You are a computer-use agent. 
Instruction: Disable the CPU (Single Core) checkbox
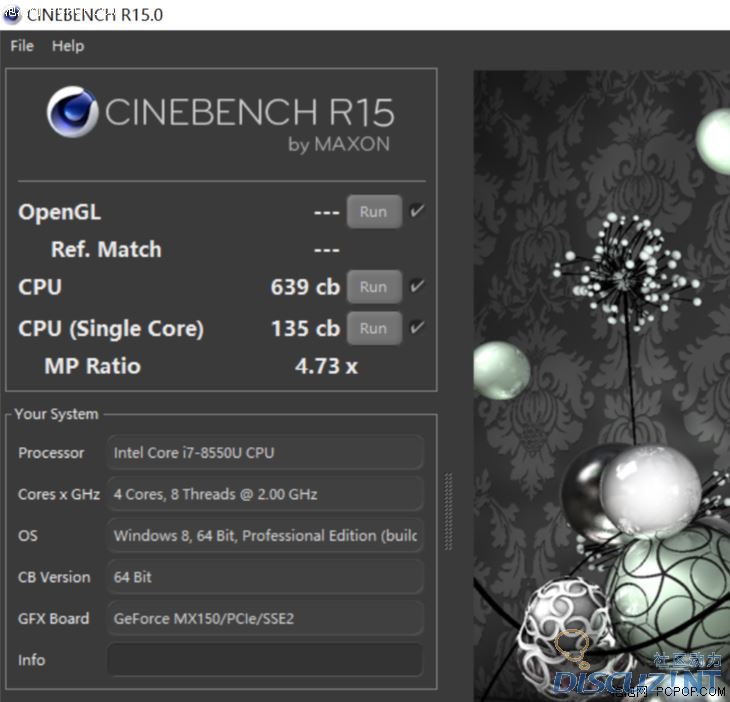tap(417, 328)
